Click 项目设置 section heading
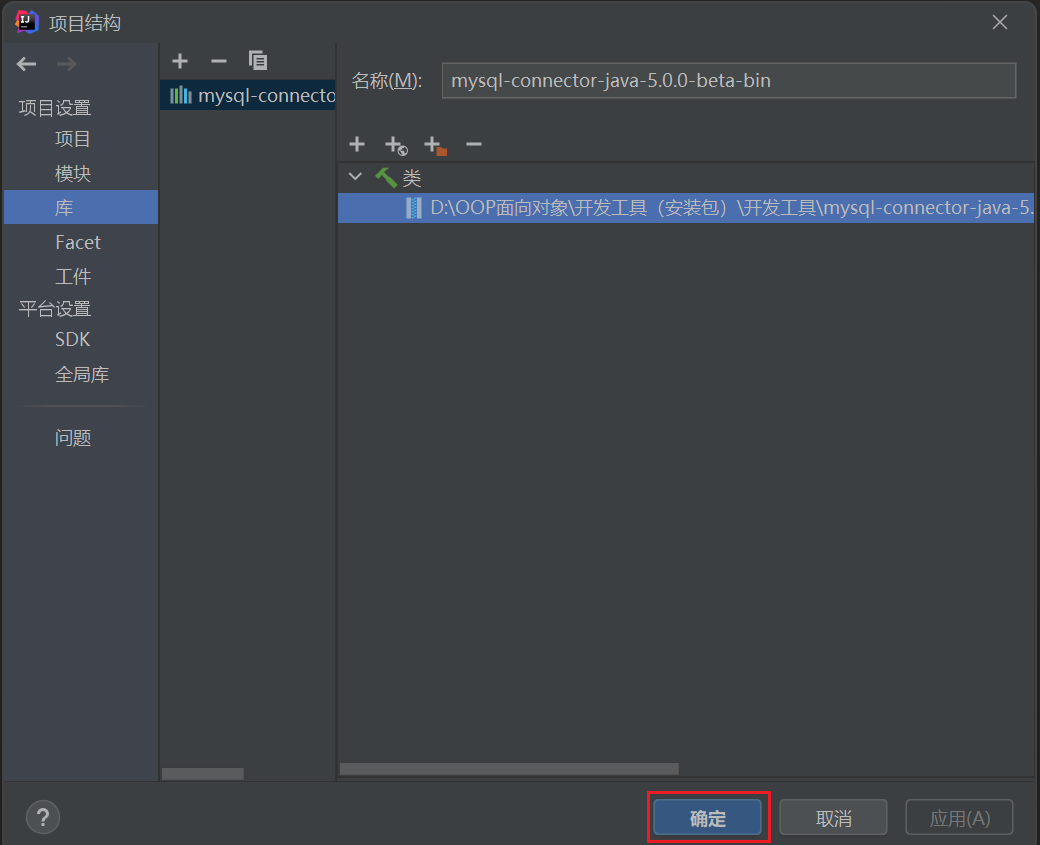Image resolution: width=1040 pixels, height=845 pixels. pos(54,107)
